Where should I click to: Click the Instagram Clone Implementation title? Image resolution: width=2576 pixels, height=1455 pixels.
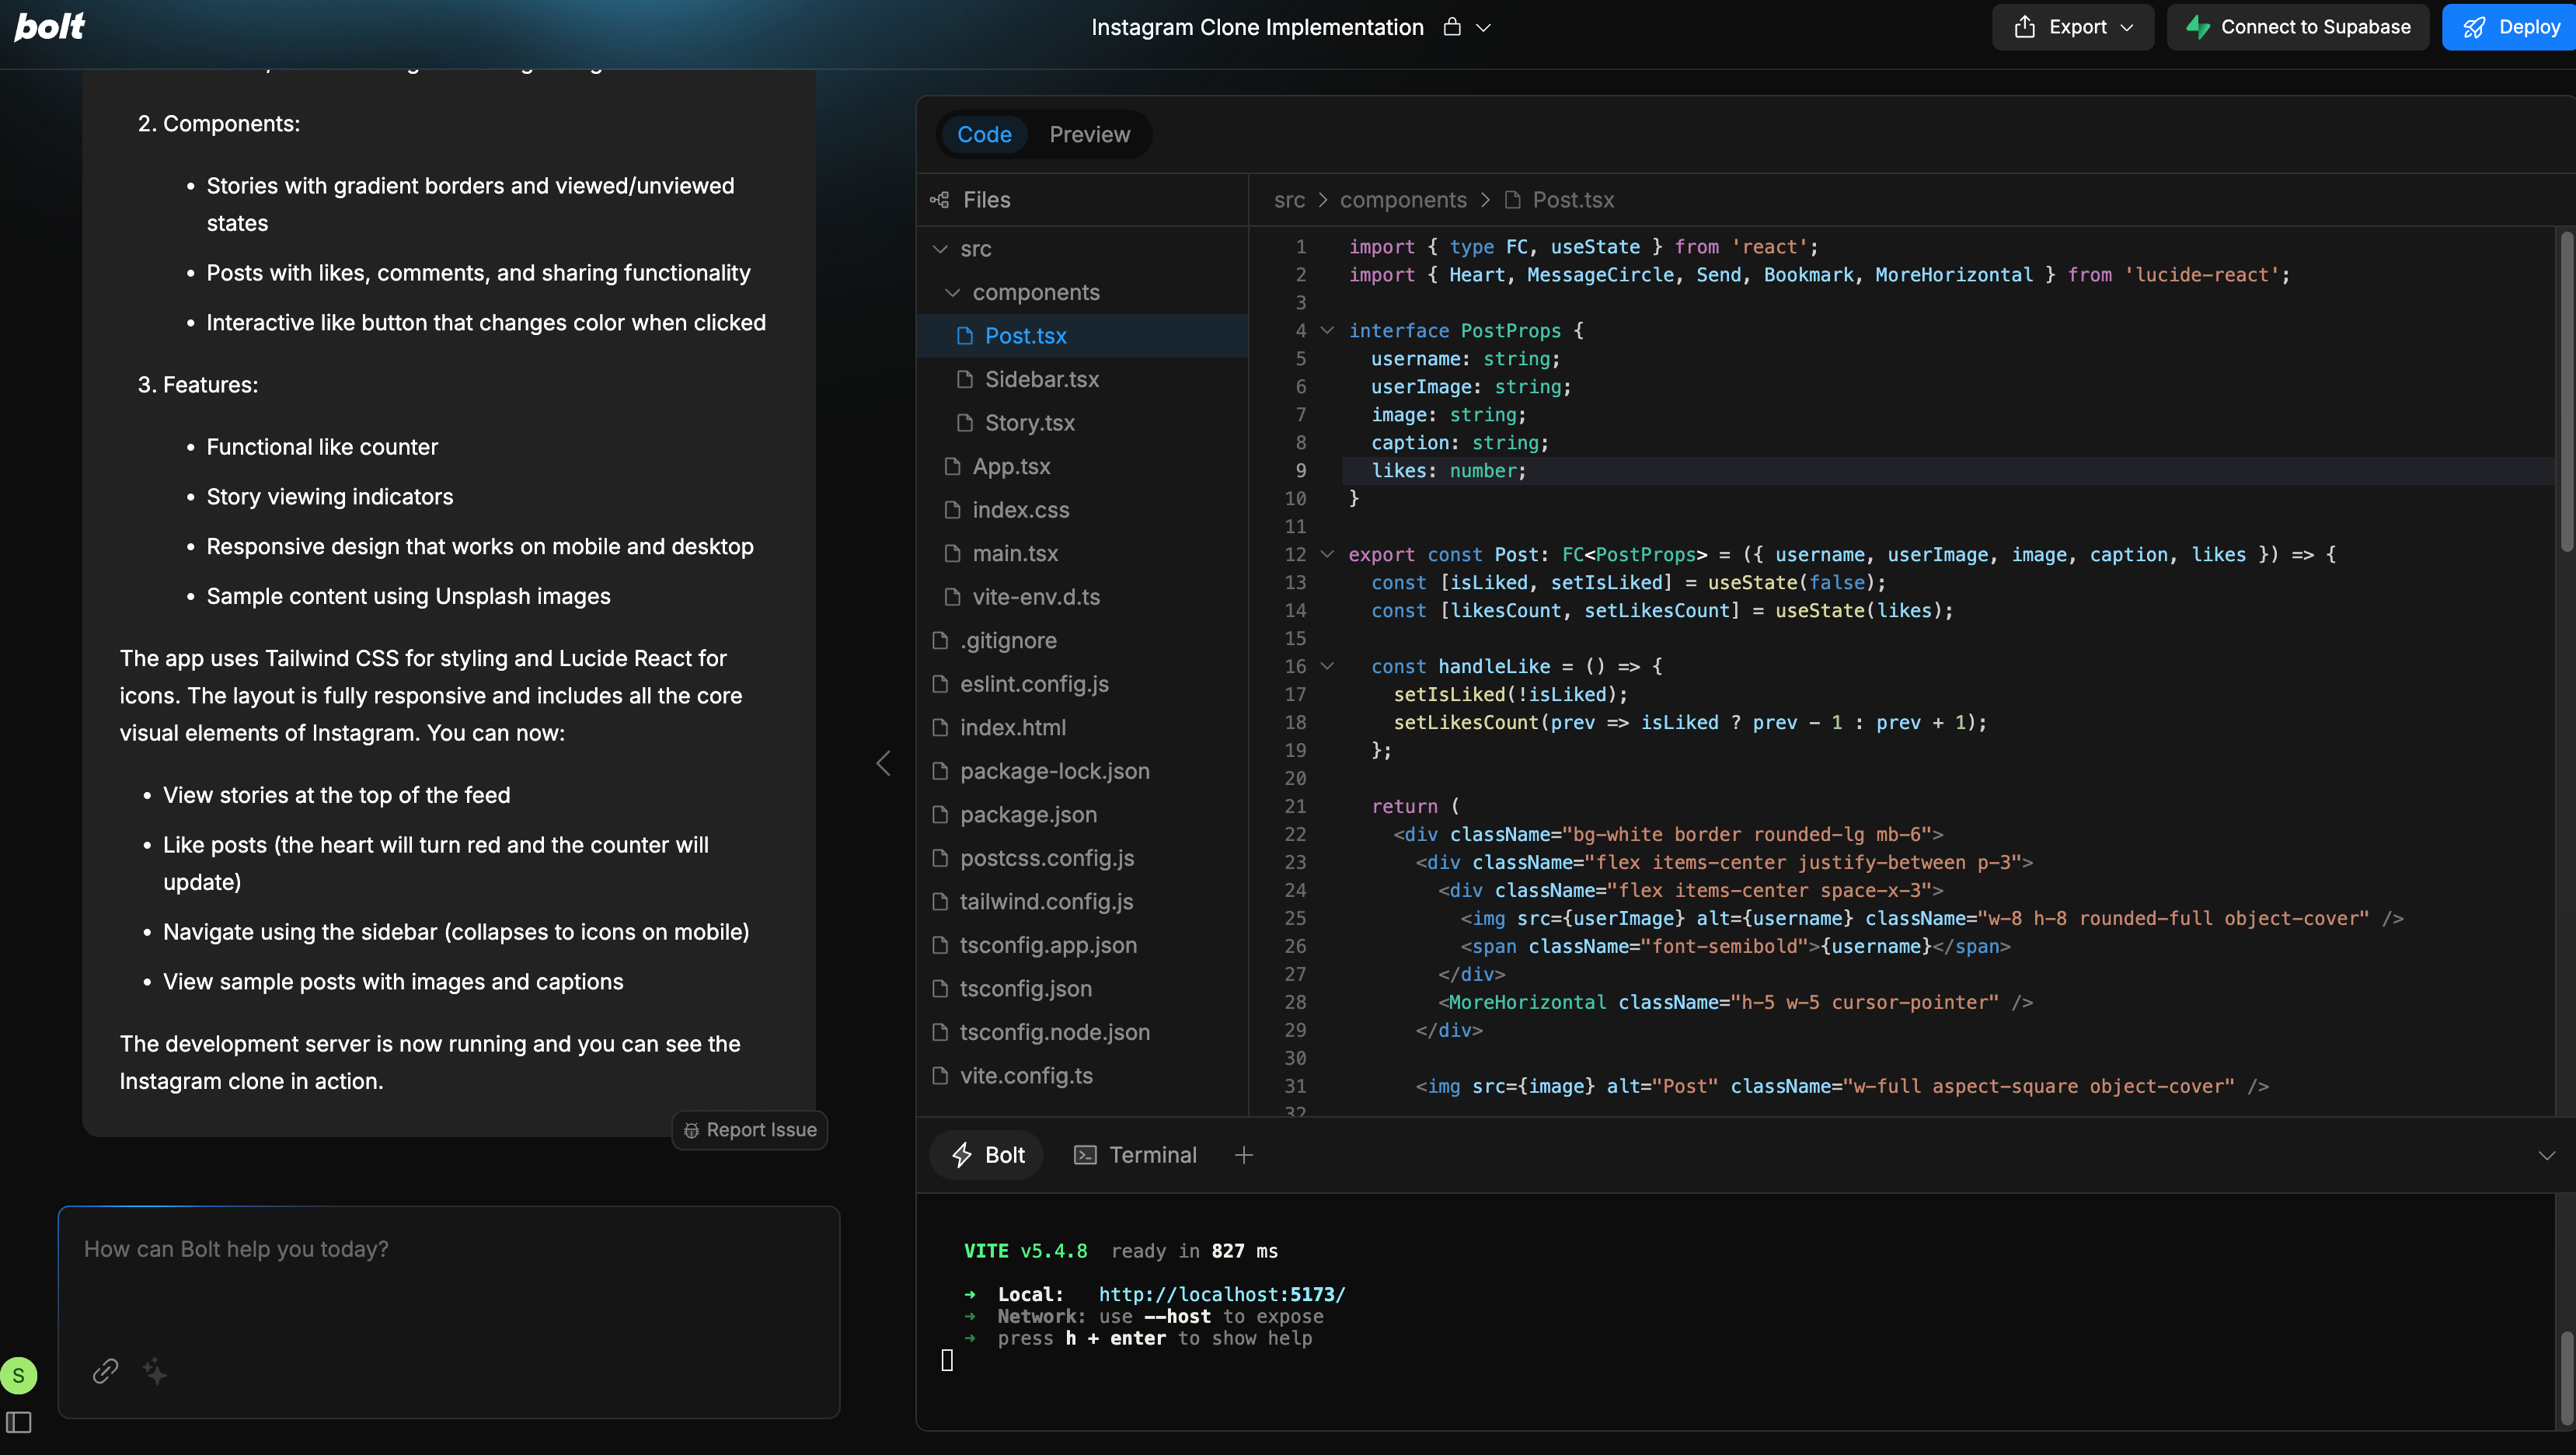pyautogui.click(x=1257, y=27)
